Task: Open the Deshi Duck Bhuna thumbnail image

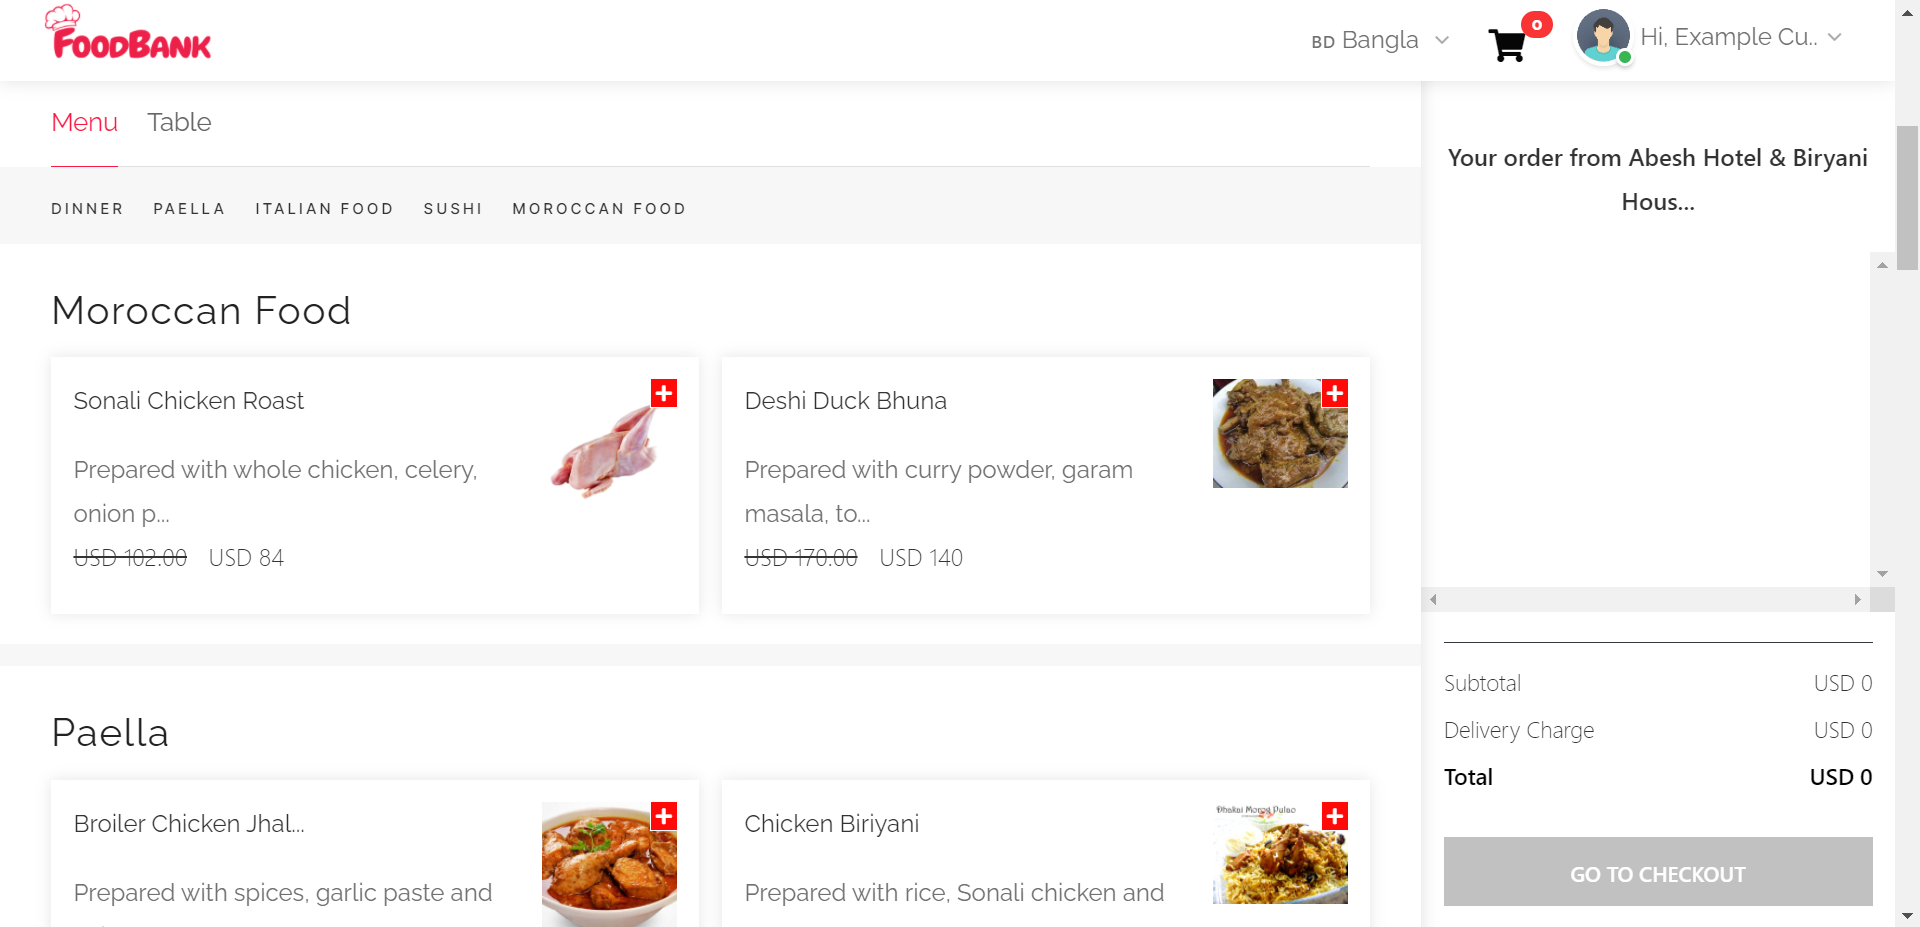Action: tap(1280, 433)
